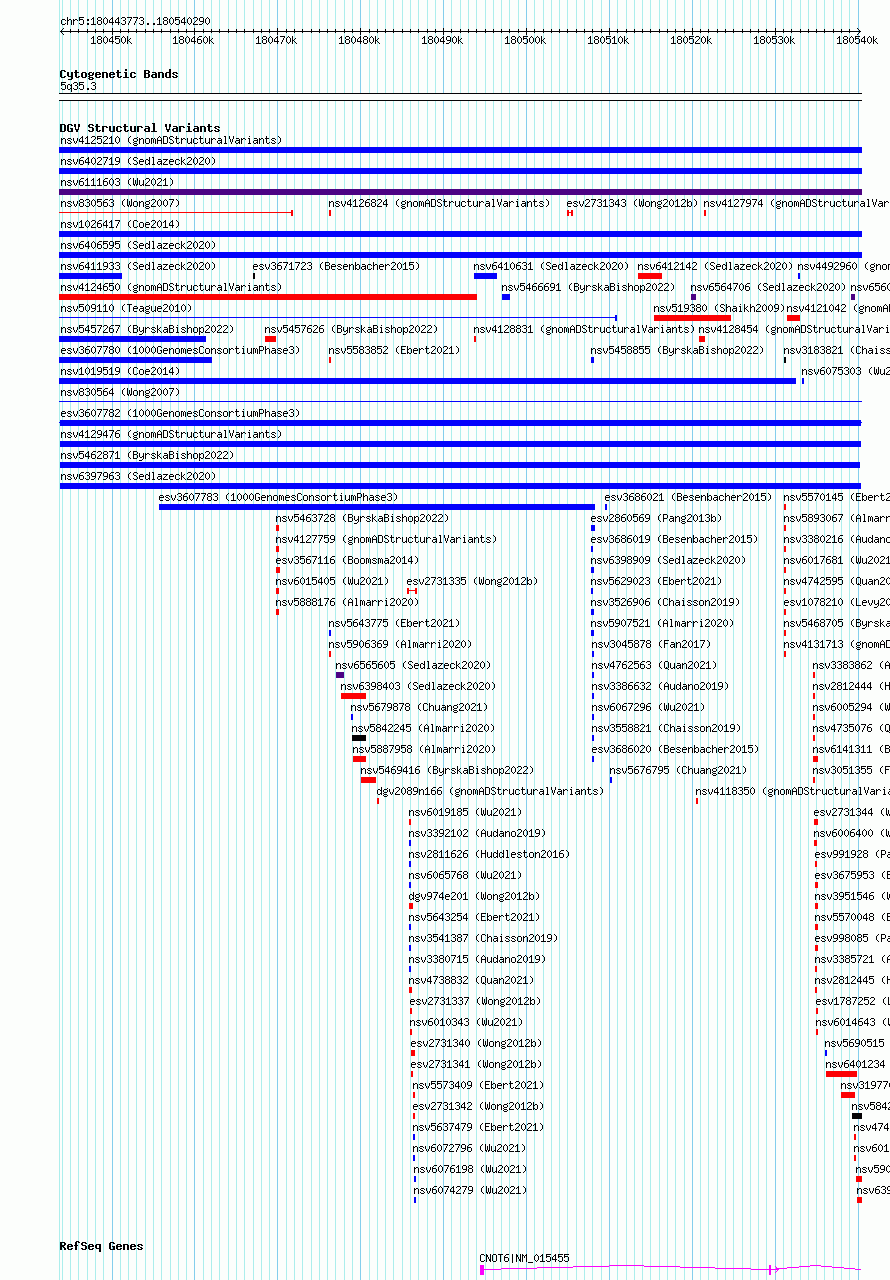Select esv3607783 (1000GenomesConsortiumPhase3) label

click(278, 497)
